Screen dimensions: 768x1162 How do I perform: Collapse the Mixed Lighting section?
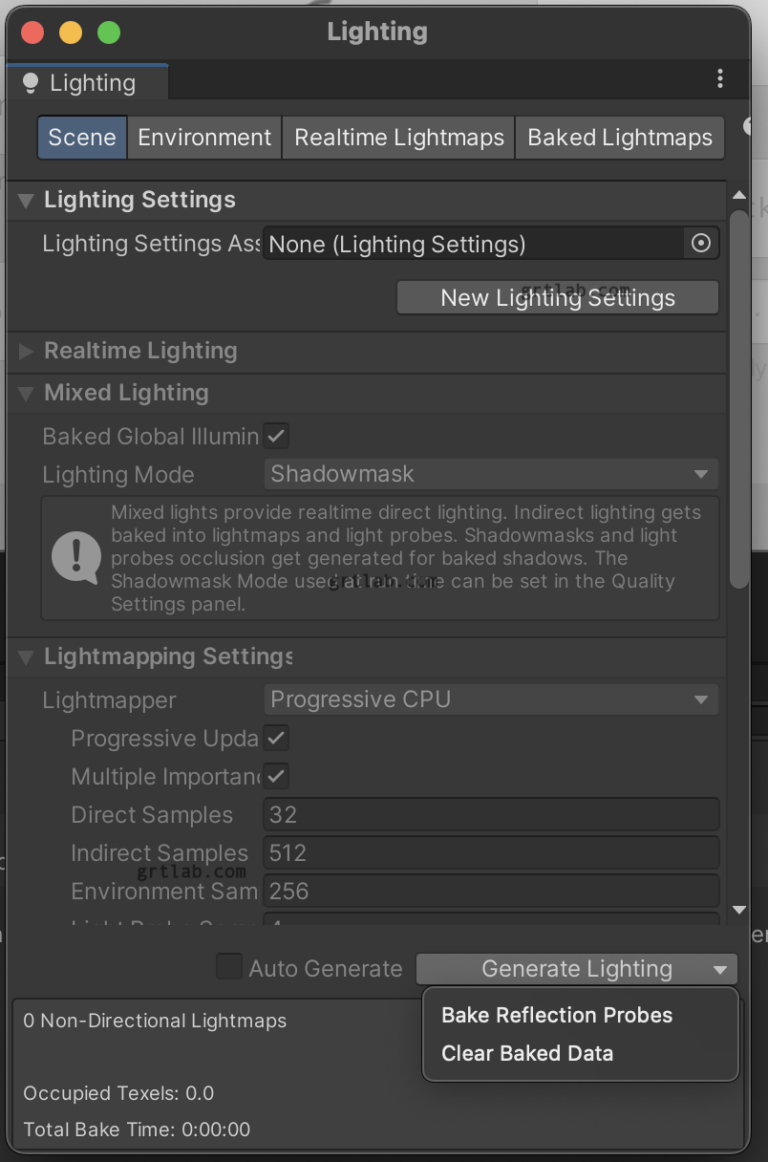[x=23, y=392]
